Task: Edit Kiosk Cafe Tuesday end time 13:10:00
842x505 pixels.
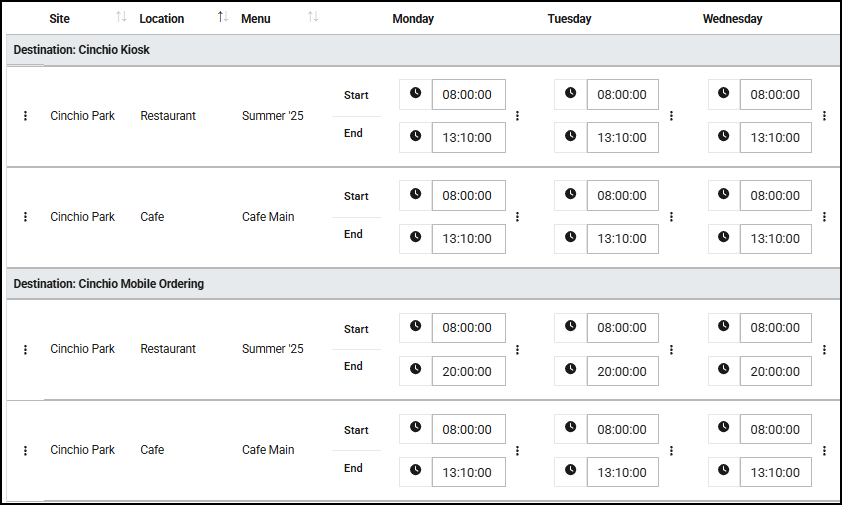Action: coord(622,239)
